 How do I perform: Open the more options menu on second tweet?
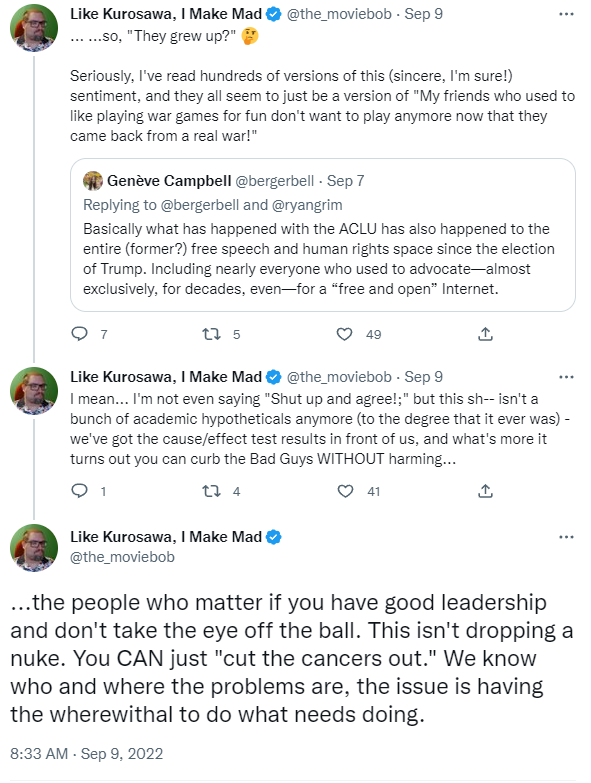click(566, 377)
